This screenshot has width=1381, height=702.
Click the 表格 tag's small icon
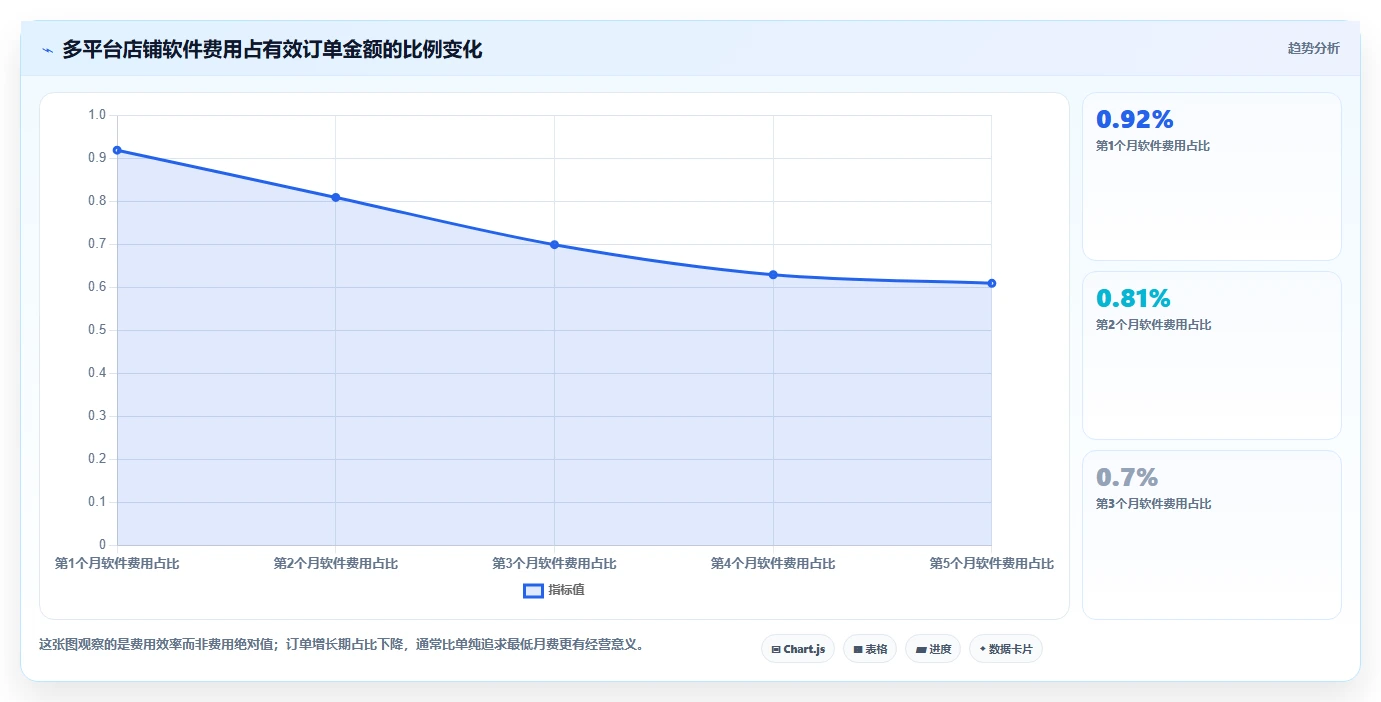[858, 650]
